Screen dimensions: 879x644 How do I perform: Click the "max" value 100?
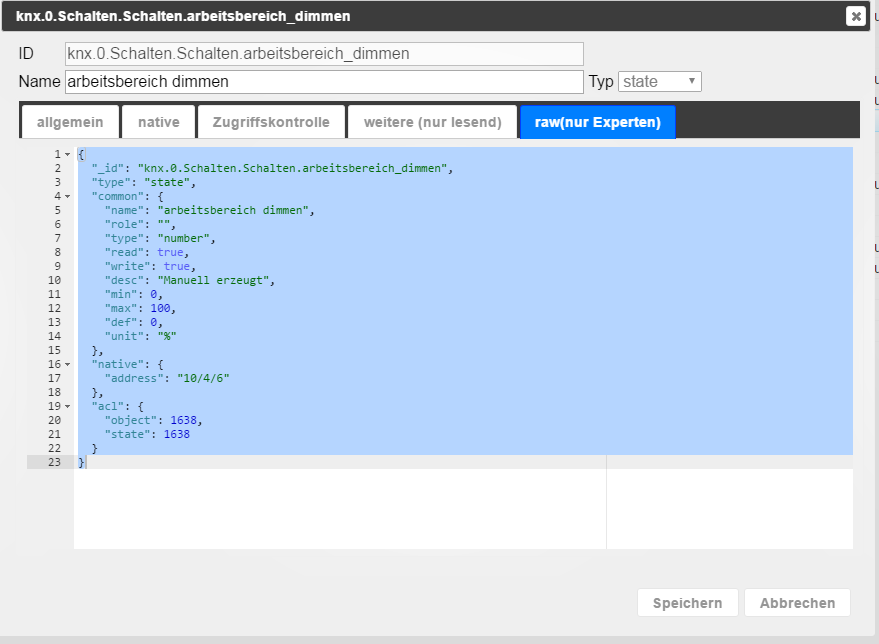click(160, 308)
